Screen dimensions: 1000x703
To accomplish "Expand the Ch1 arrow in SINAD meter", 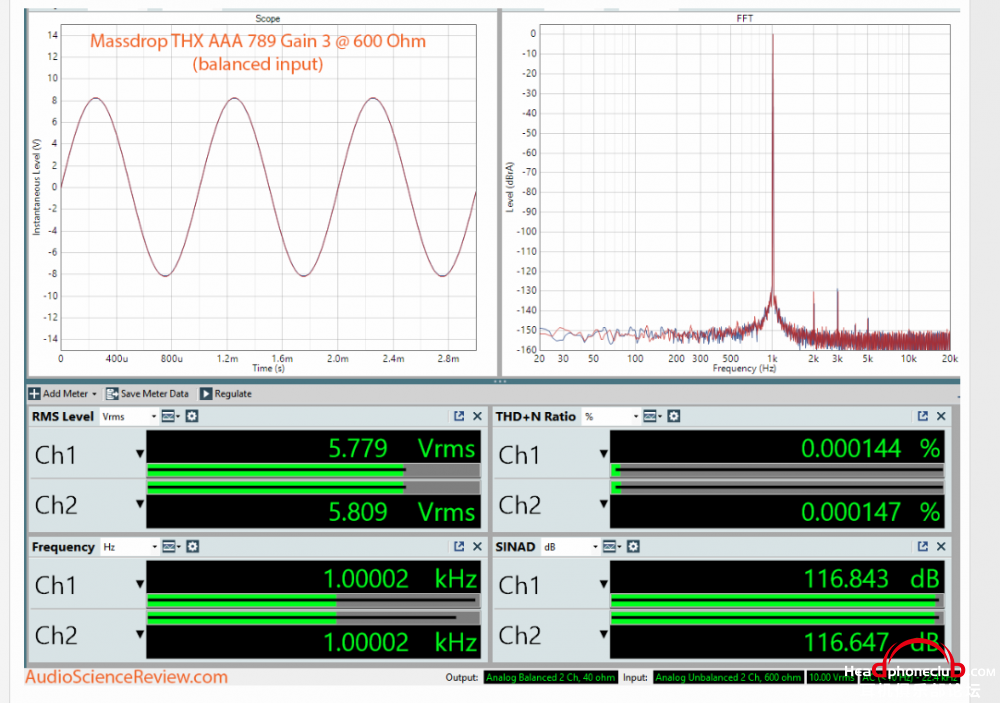I will coord(603,584).
